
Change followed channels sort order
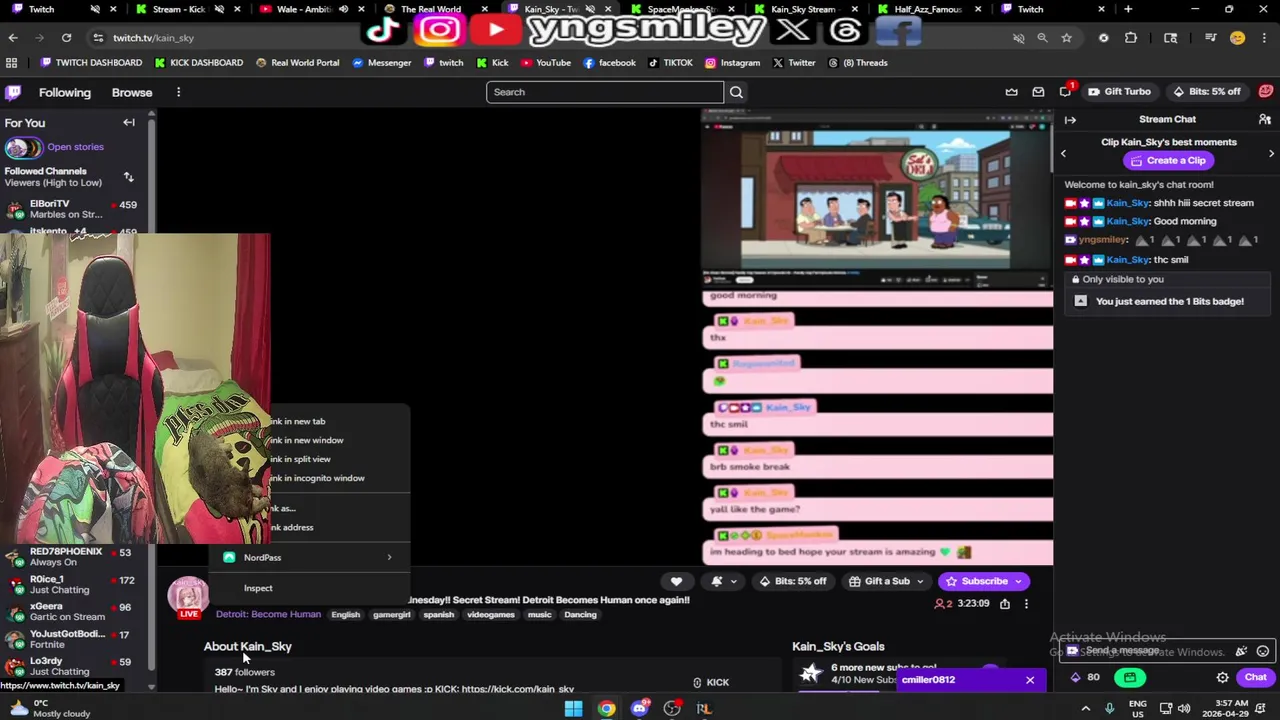click(128, 177)
